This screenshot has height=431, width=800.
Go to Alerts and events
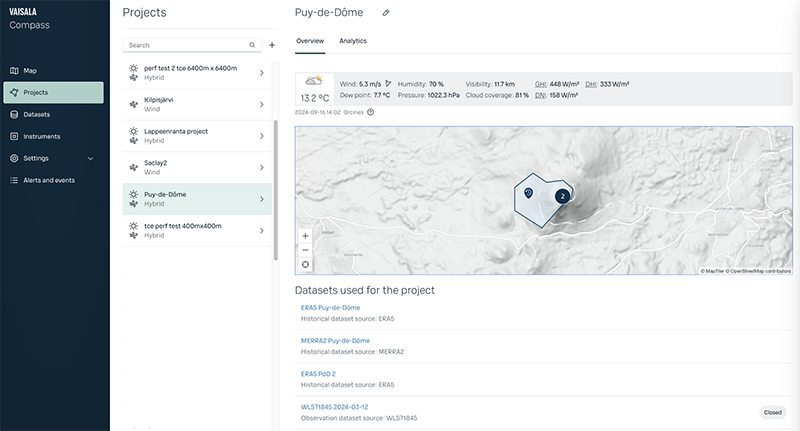[x=49, y=180]
